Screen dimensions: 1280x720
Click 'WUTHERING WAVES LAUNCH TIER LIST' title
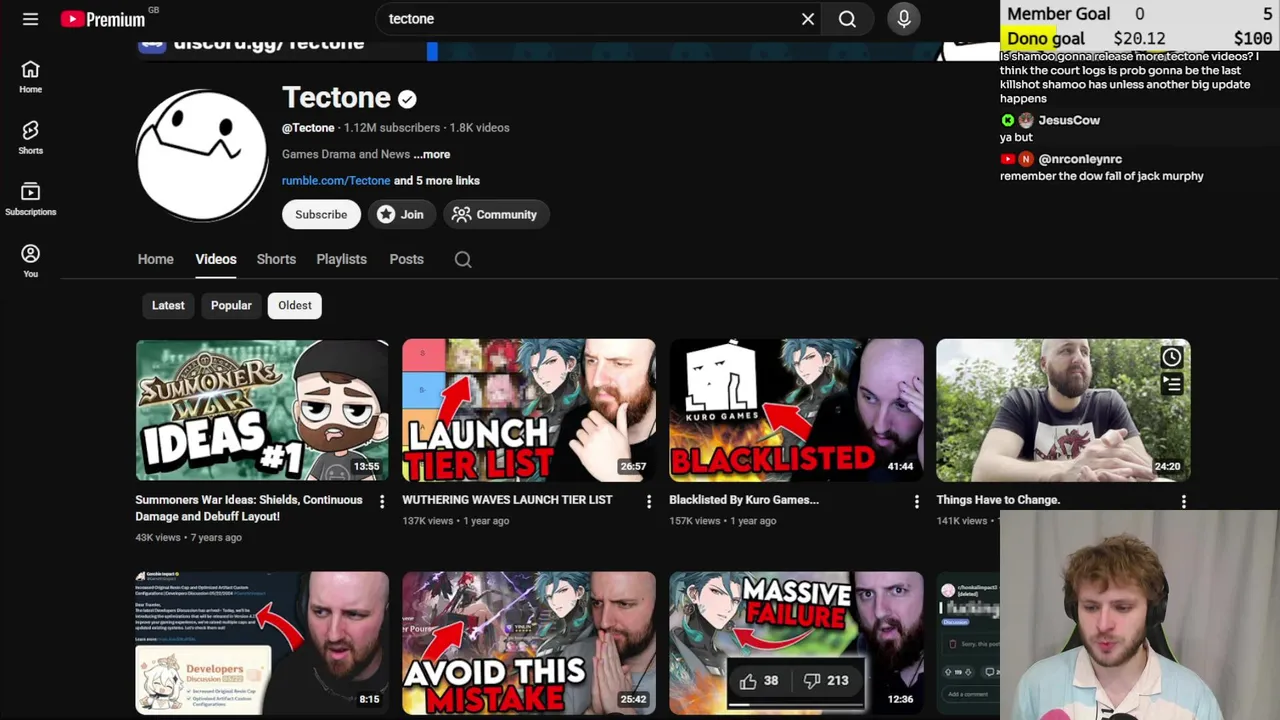pos(507,499)
